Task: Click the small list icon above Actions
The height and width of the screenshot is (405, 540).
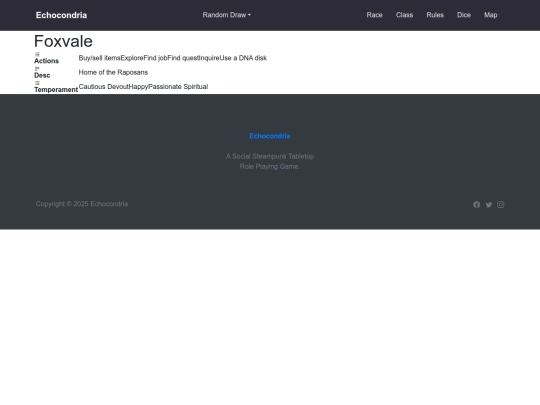Action: [37, 54]
